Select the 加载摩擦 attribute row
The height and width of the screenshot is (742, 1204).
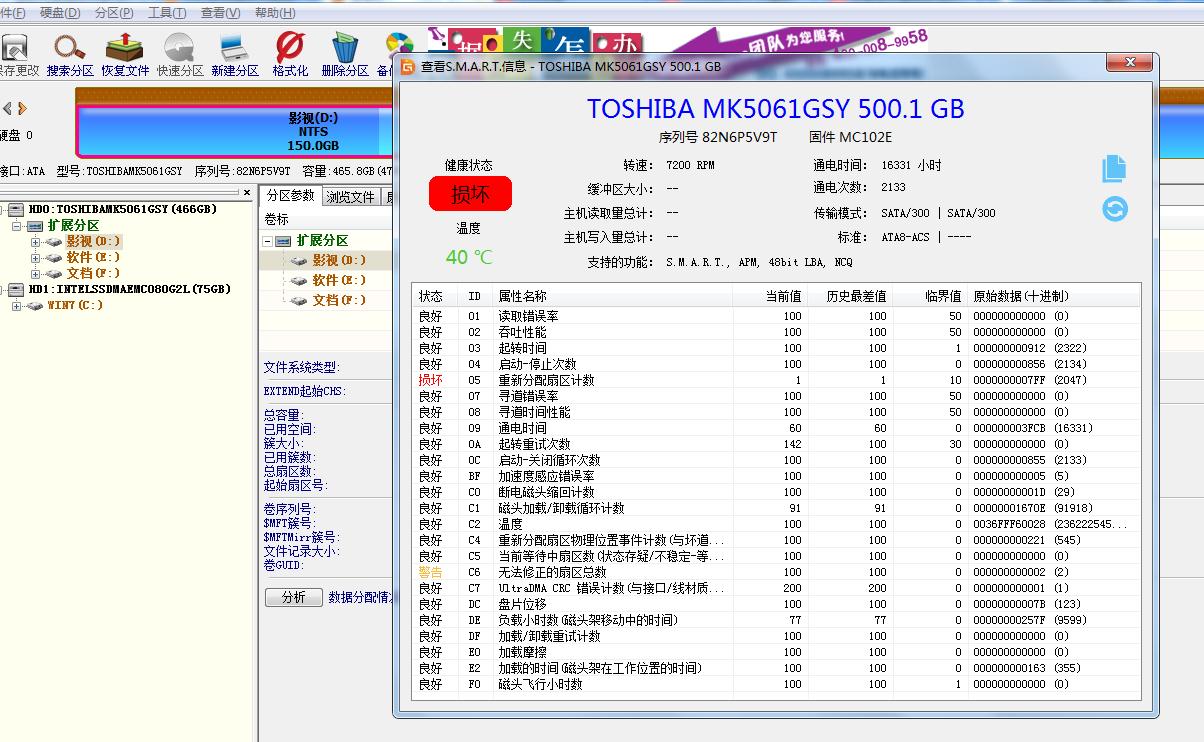click(x=776, y=652)
